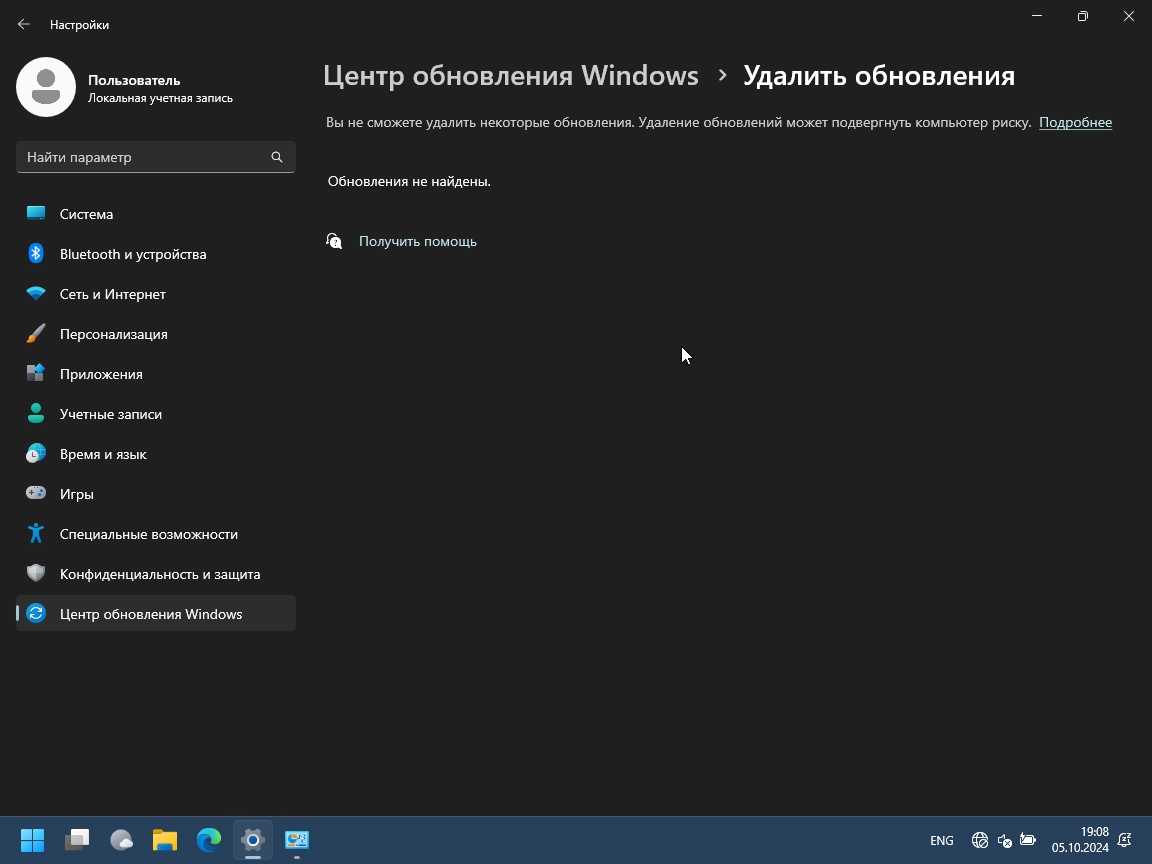
Task: Click Локальная учетная запись text
Action: [x=160, y=98]
